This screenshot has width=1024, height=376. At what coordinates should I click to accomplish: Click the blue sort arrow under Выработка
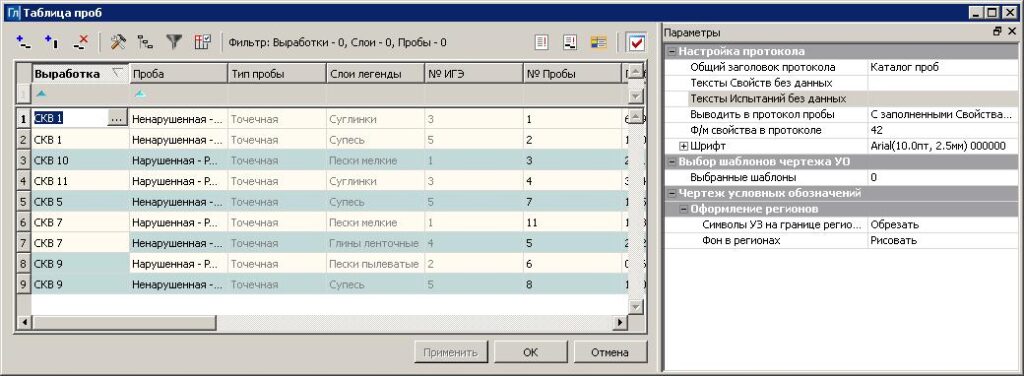pyautogui.click(x=41, y=94)
